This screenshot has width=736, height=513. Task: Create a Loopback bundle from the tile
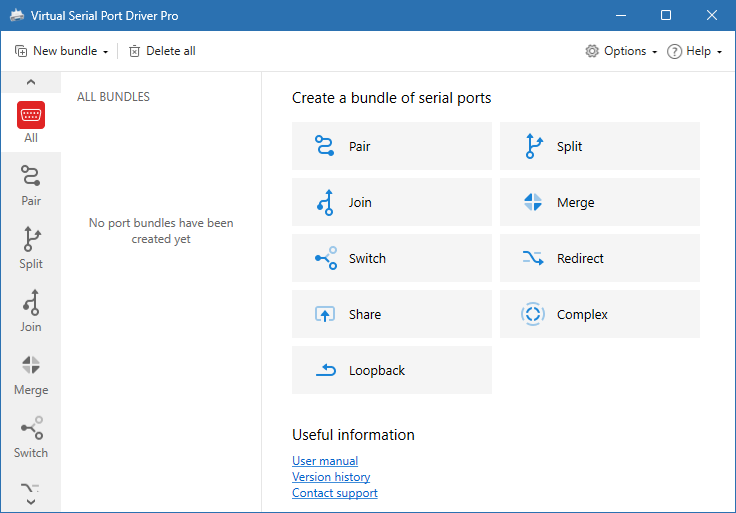392,370
